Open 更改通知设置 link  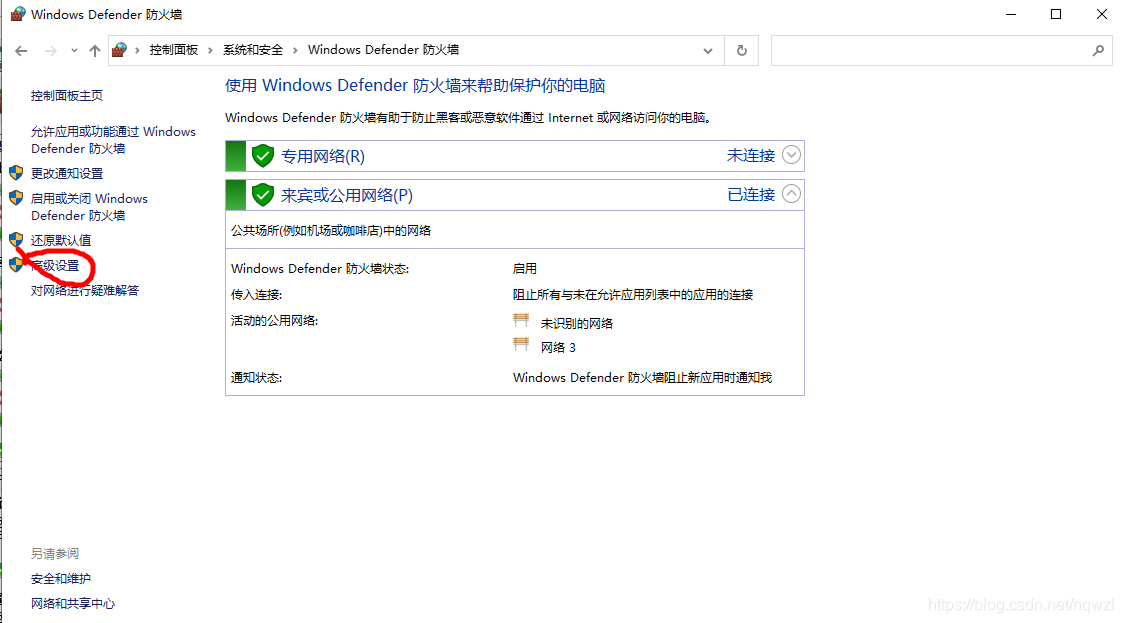point(67,173)
